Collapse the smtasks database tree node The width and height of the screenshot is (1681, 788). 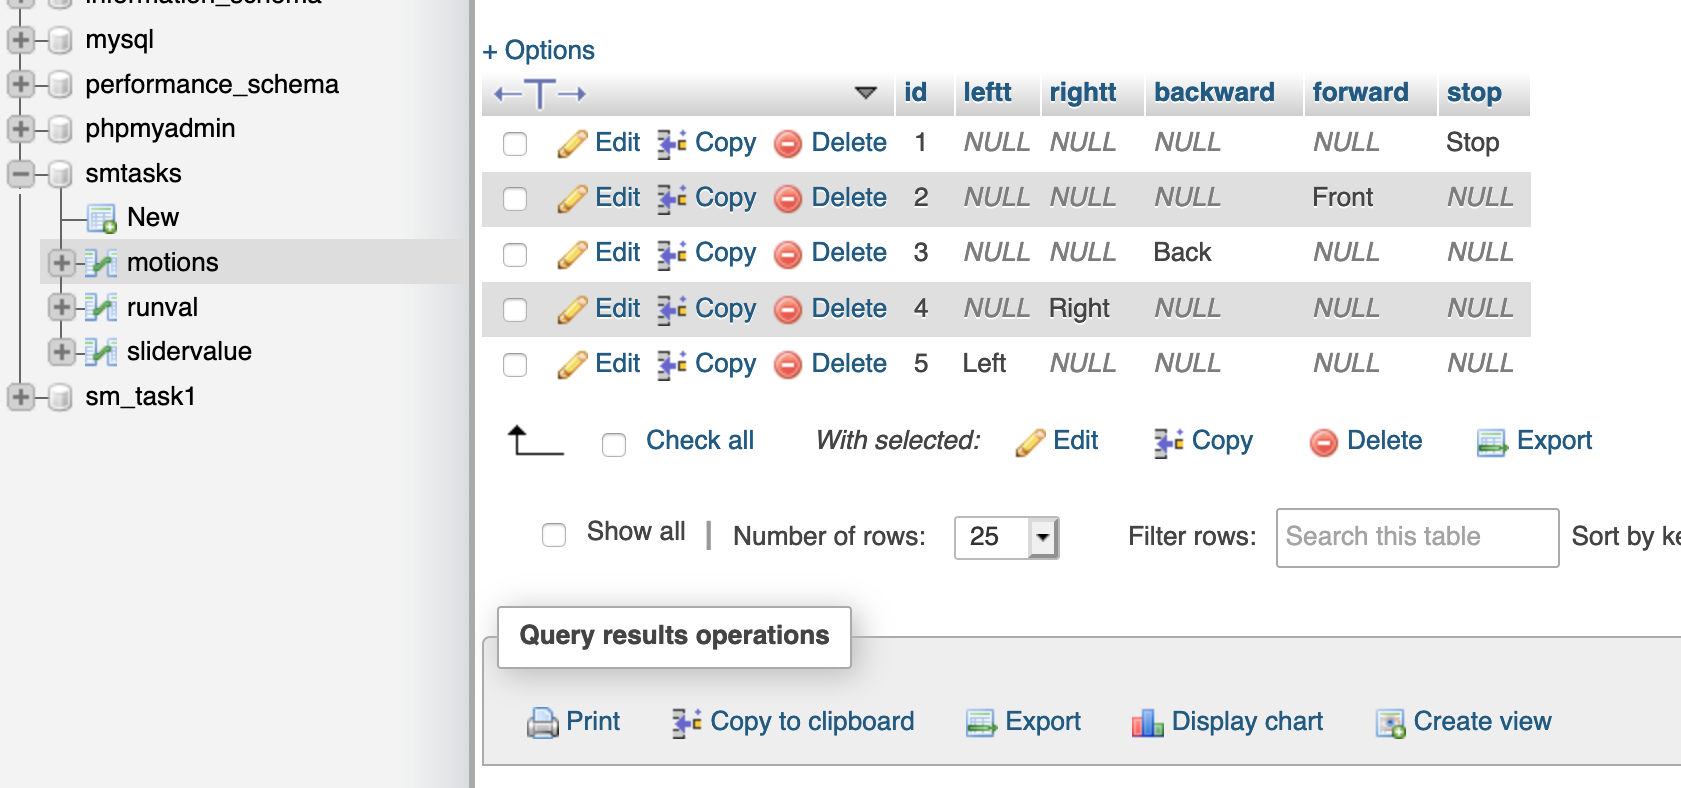coord(20,173)
